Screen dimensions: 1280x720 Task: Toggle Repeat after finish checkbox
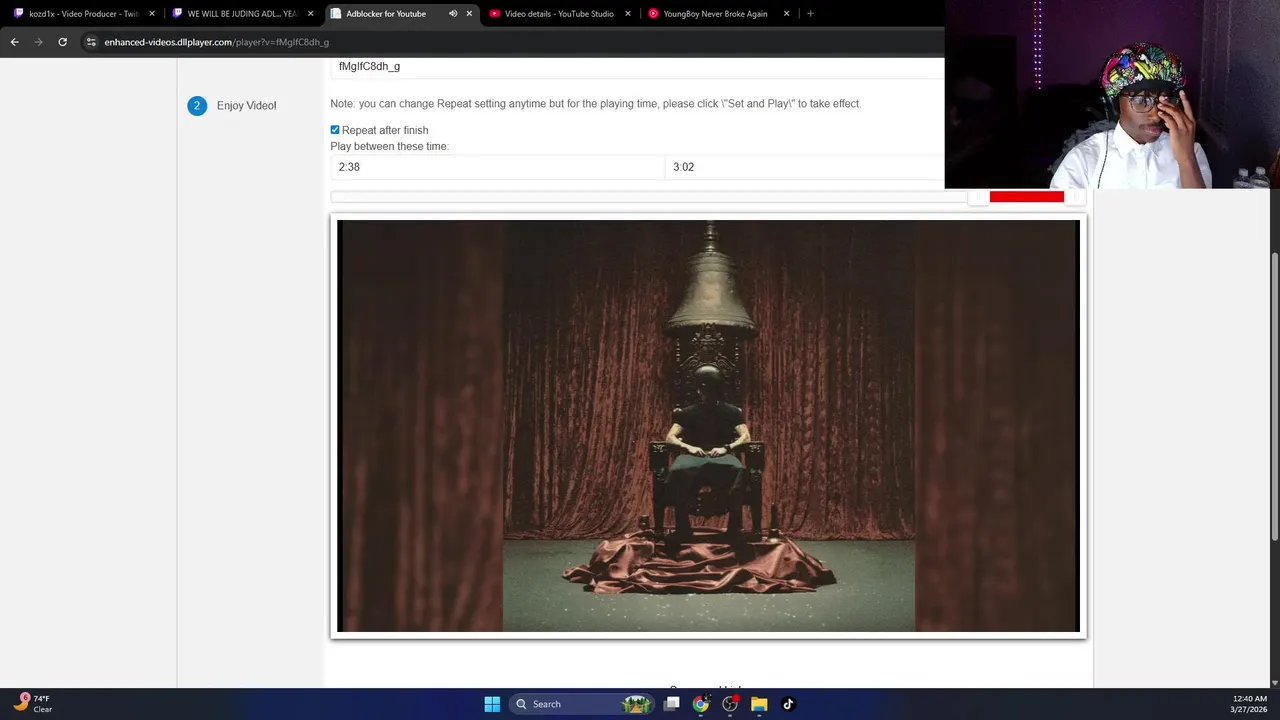click(x=335, y=130)
